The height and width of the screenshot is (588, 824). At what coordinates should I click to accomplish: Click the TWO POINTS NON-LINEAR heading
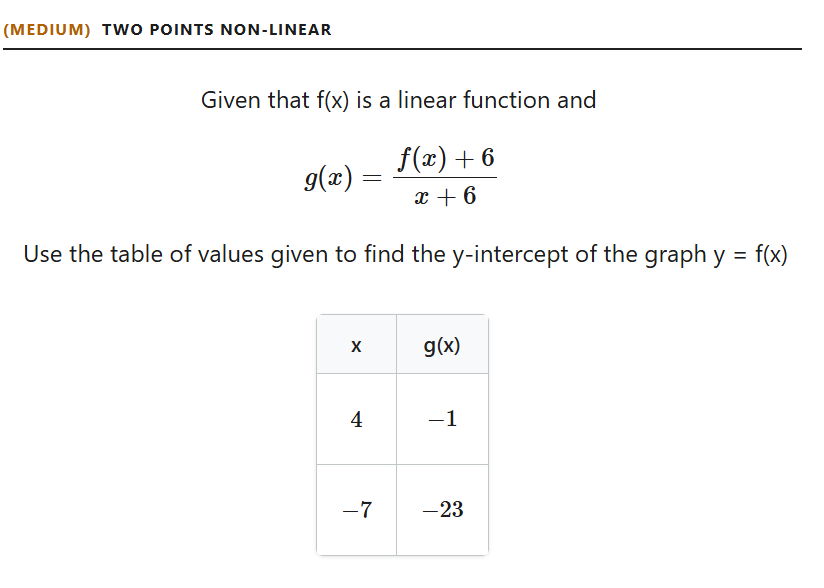click(217, 30)
